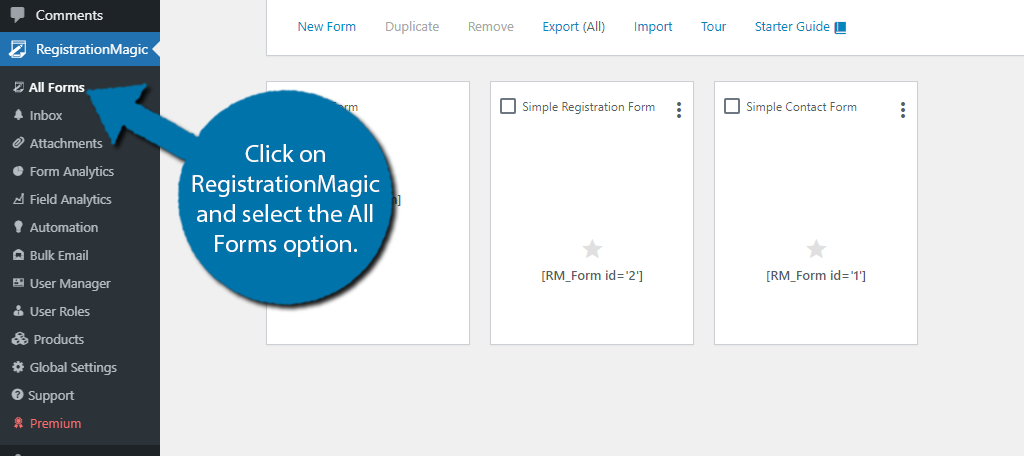Click the Attachments paperclip icon

coord(18,143)
